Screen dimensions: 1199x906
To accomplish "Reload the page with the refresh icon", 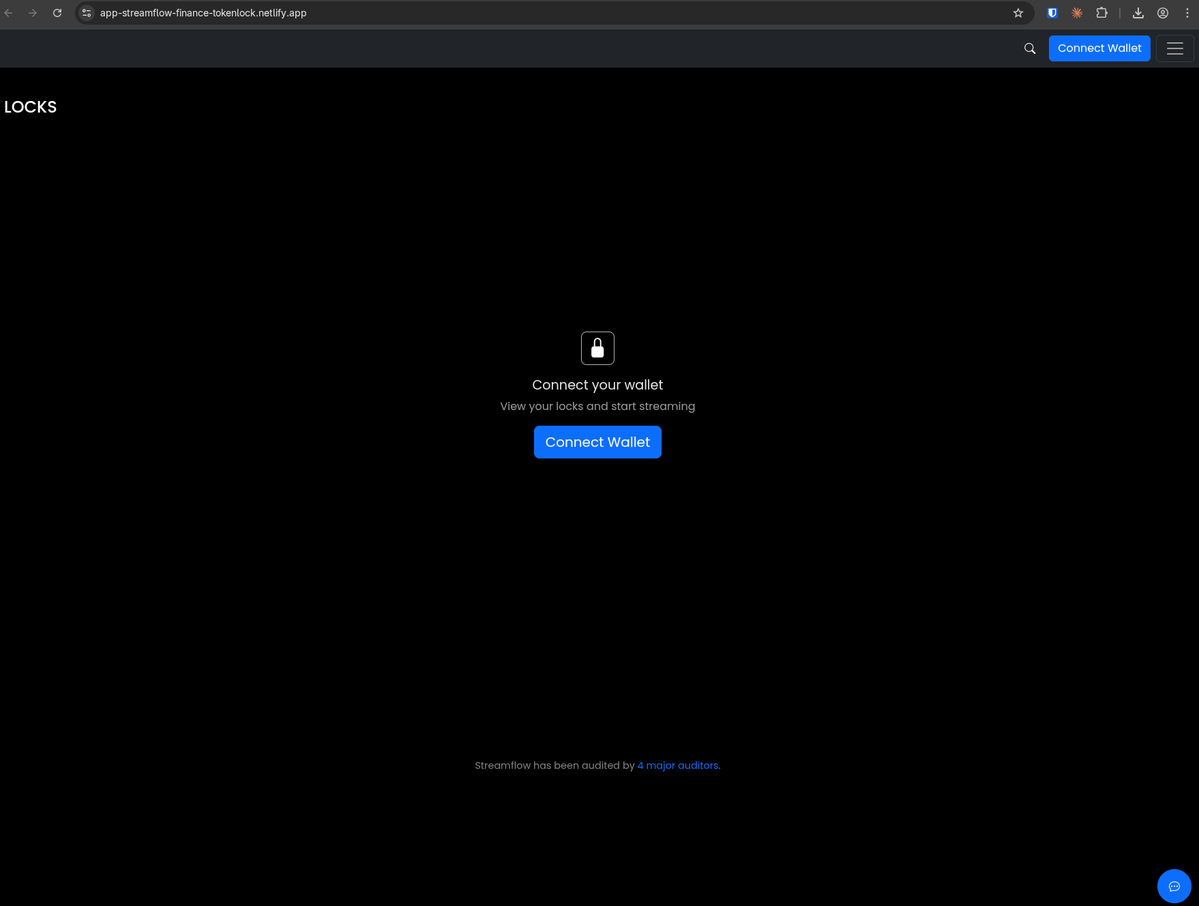I will 57,13.
